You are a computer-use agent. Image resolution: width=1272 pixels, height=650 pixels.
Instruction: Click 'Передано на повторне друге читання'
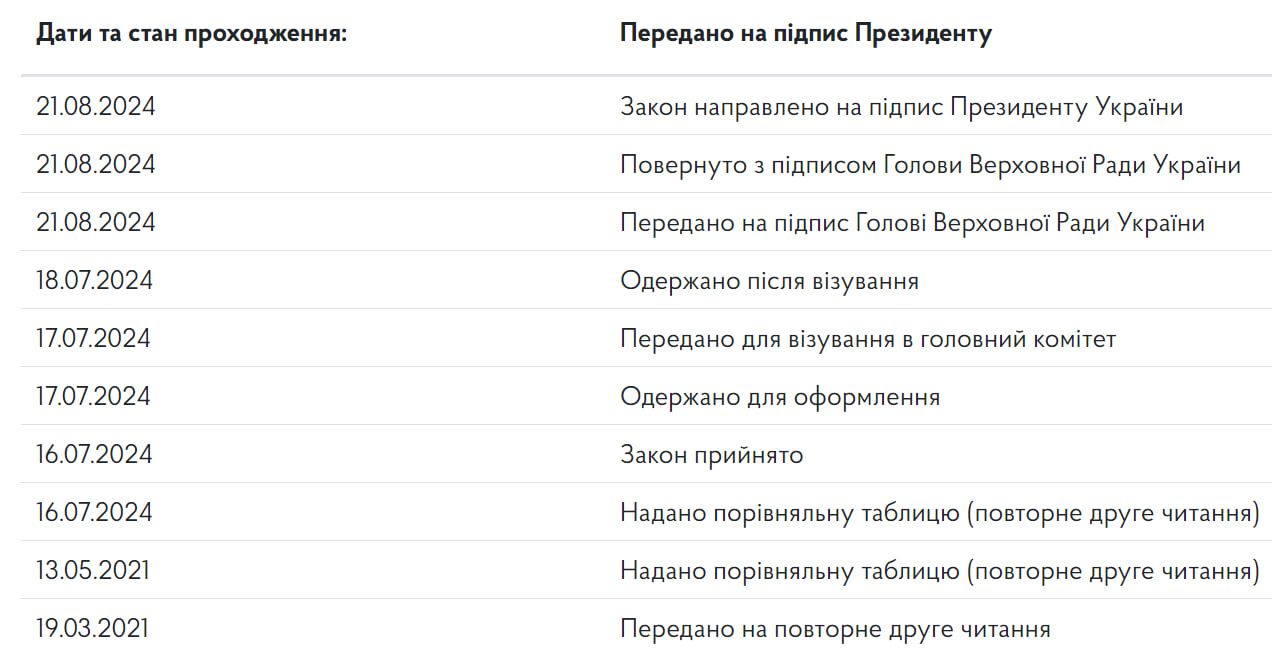835,628
